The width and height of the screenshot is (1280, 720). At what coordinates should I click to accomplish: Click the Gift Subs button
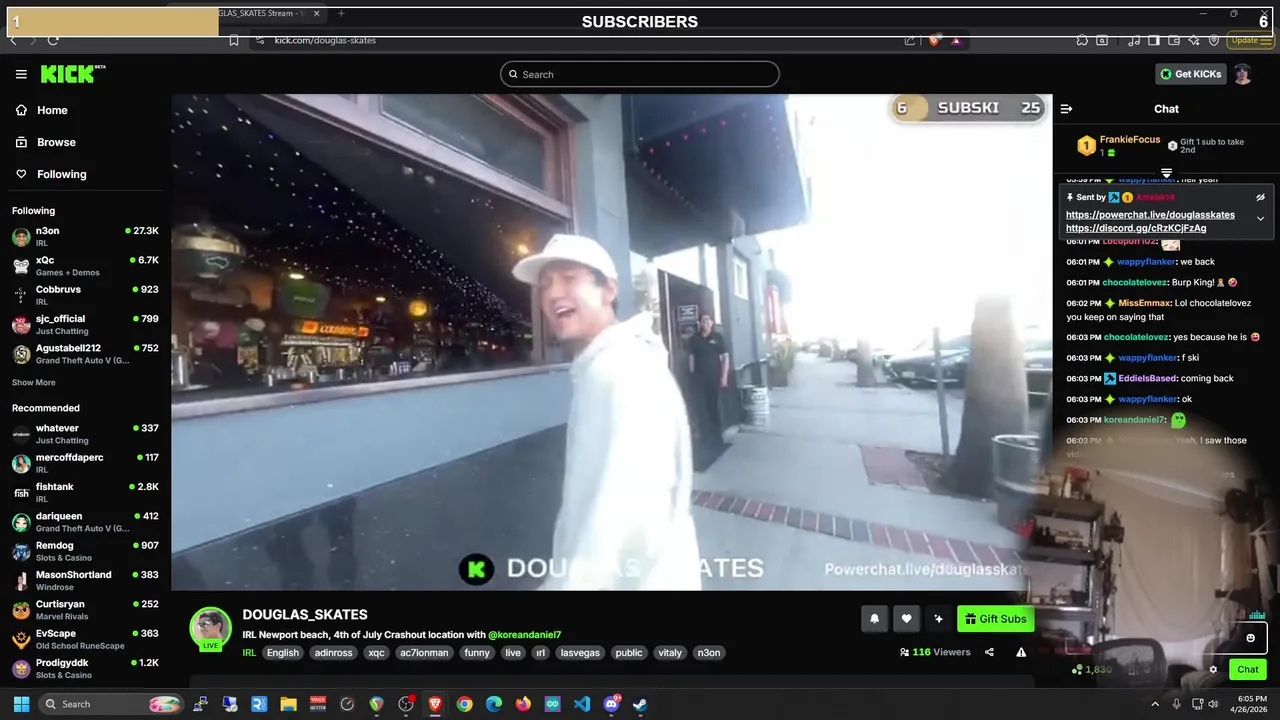995,619
